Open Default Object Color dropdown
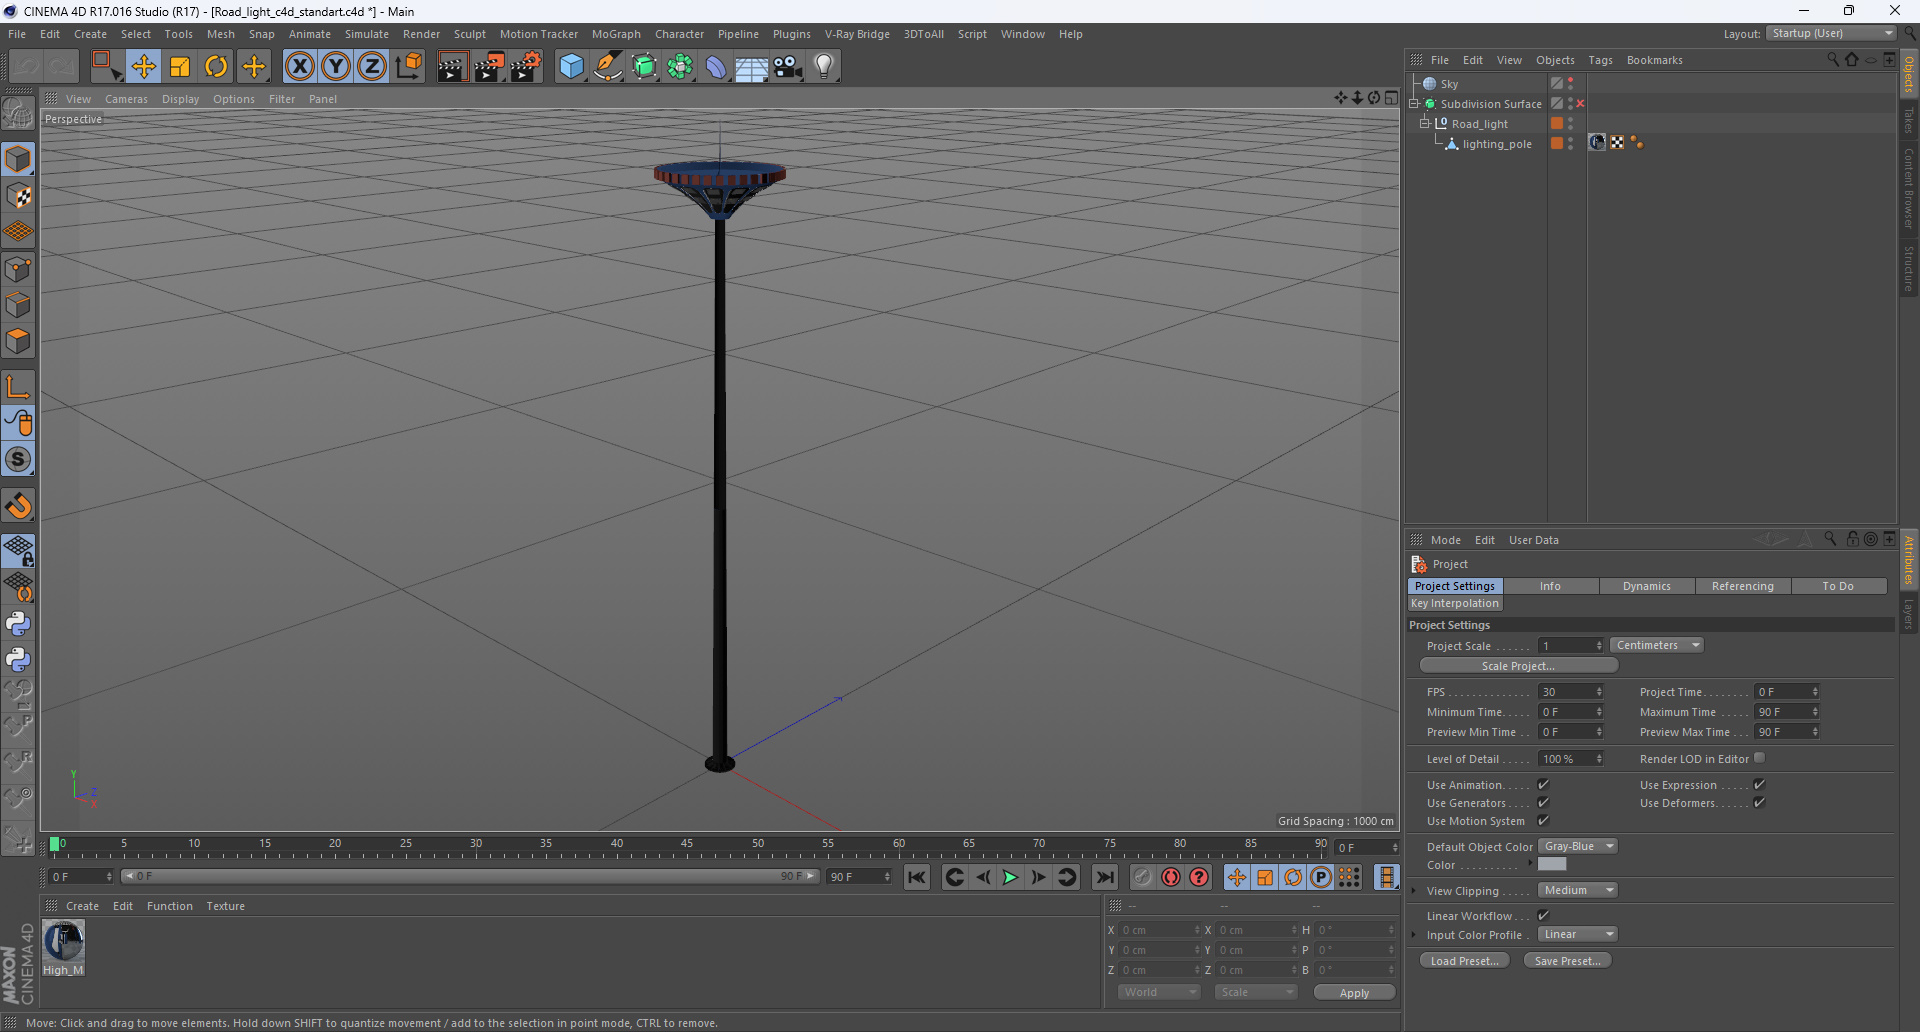Screen dimensions: 1920x1032 [1578, 846]
